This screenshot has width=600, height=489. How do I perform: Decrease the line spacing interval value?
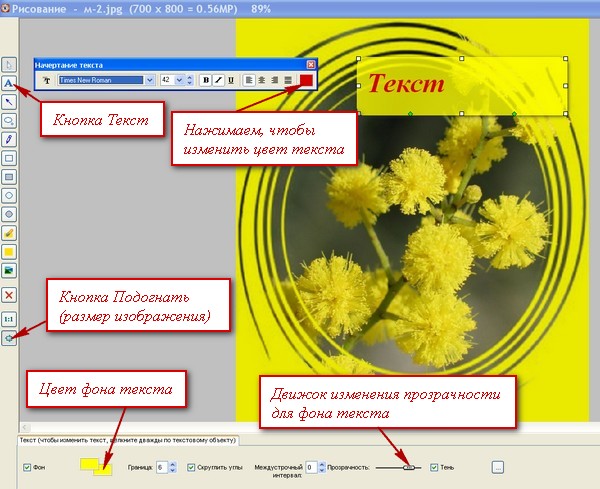(322, 470)
